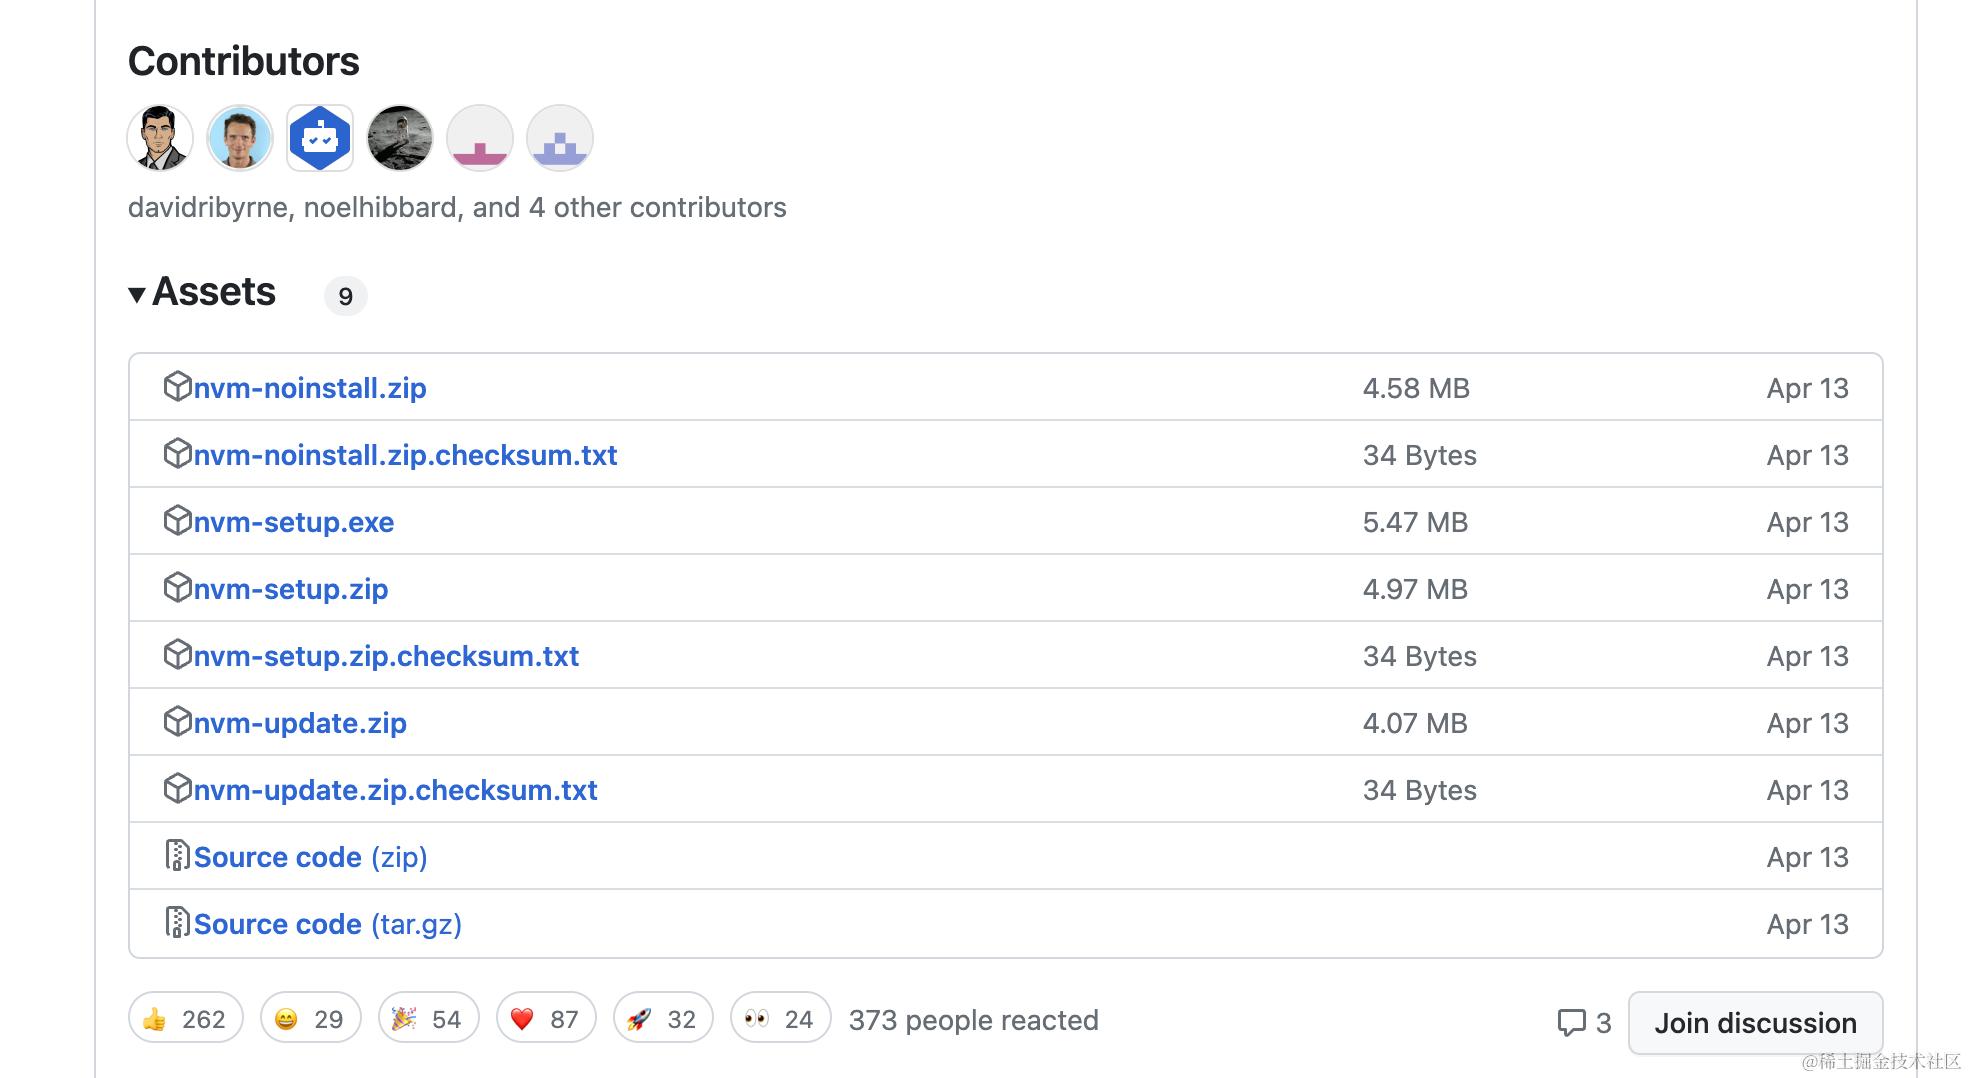This screenshot has height=1078, width=1968.
Task: Click the comment bubble icon showing 3
Action: coord(1572,1023)
